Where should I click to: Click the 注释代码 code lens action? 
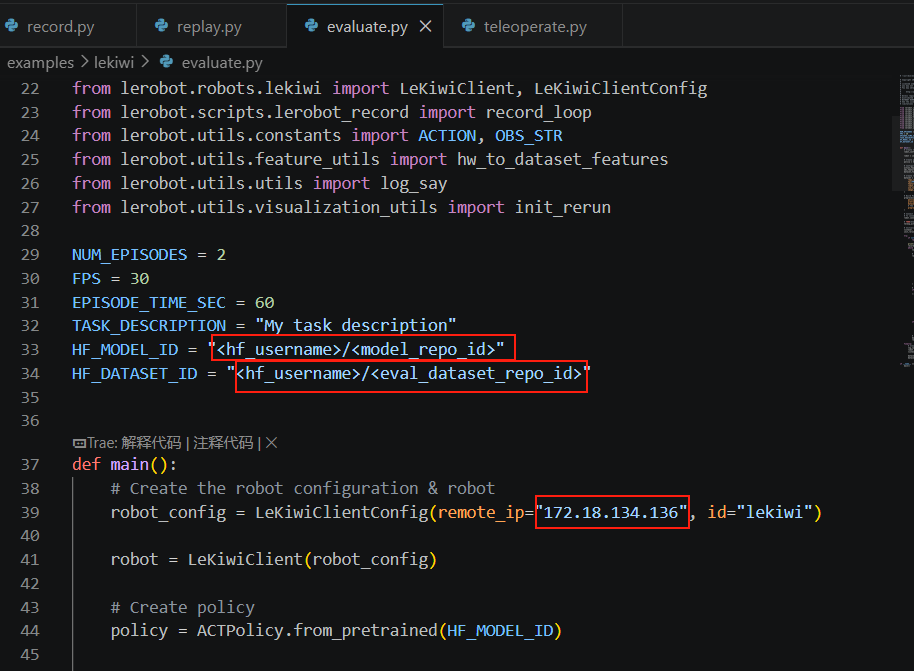click(x=223, y=443)
